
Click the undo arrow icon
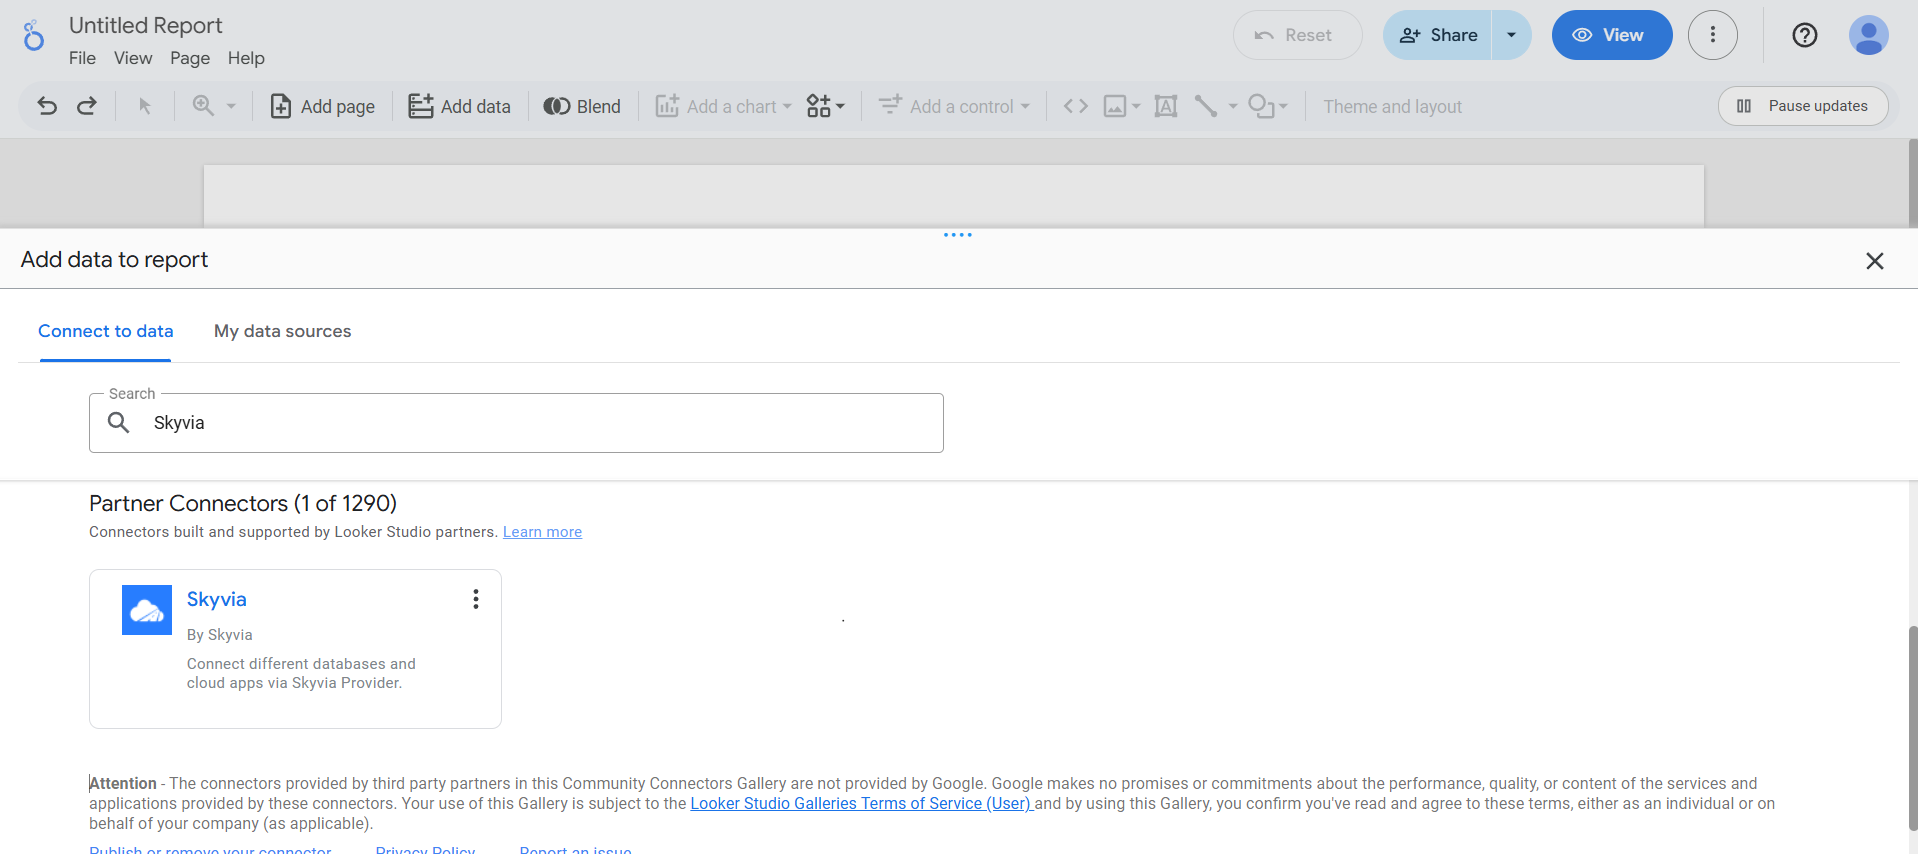[x=47, y=106]
